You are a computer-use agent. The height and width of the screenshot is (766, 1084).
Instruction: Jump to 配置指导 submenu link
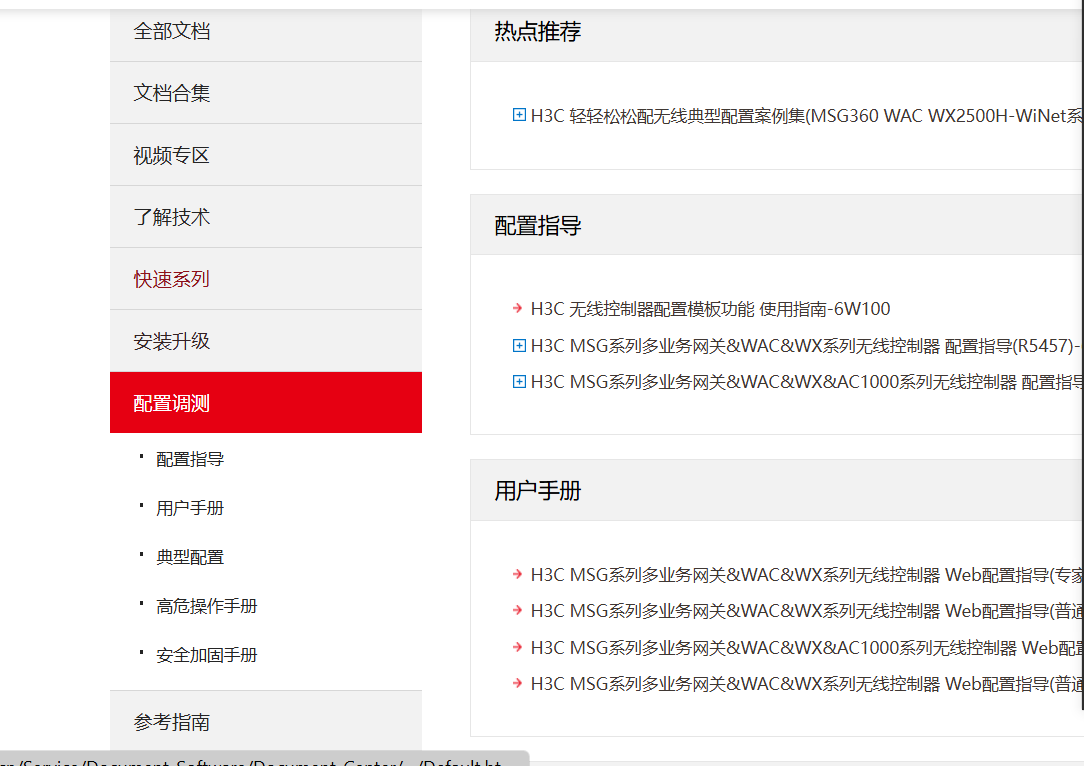point(190,459)
